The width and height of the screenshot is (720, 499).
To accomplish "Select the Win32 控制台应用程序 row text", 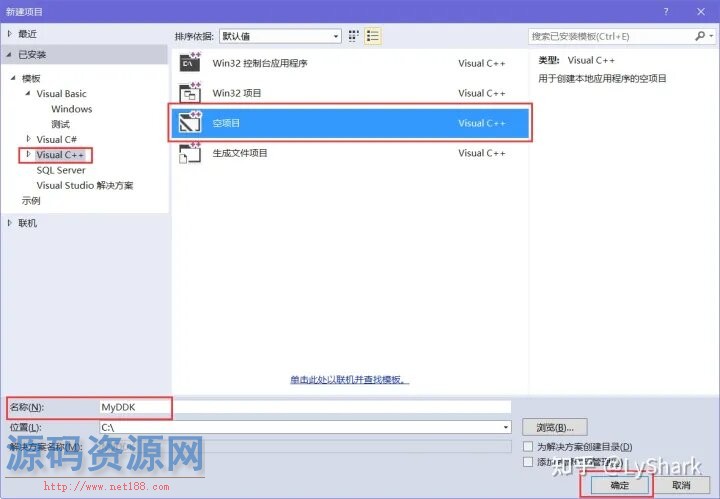I will pyautogui.click(x=260, y=63).
